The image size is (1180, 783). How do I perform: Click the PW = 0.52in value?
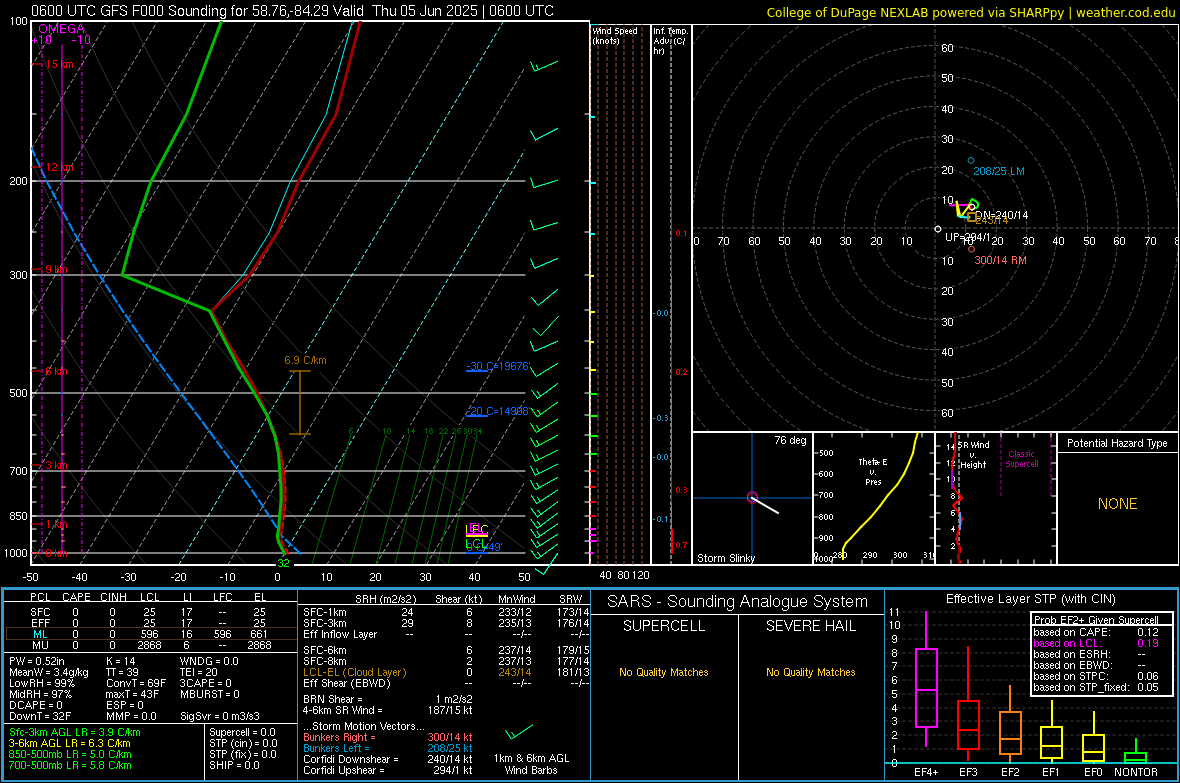tap(38, 661)
